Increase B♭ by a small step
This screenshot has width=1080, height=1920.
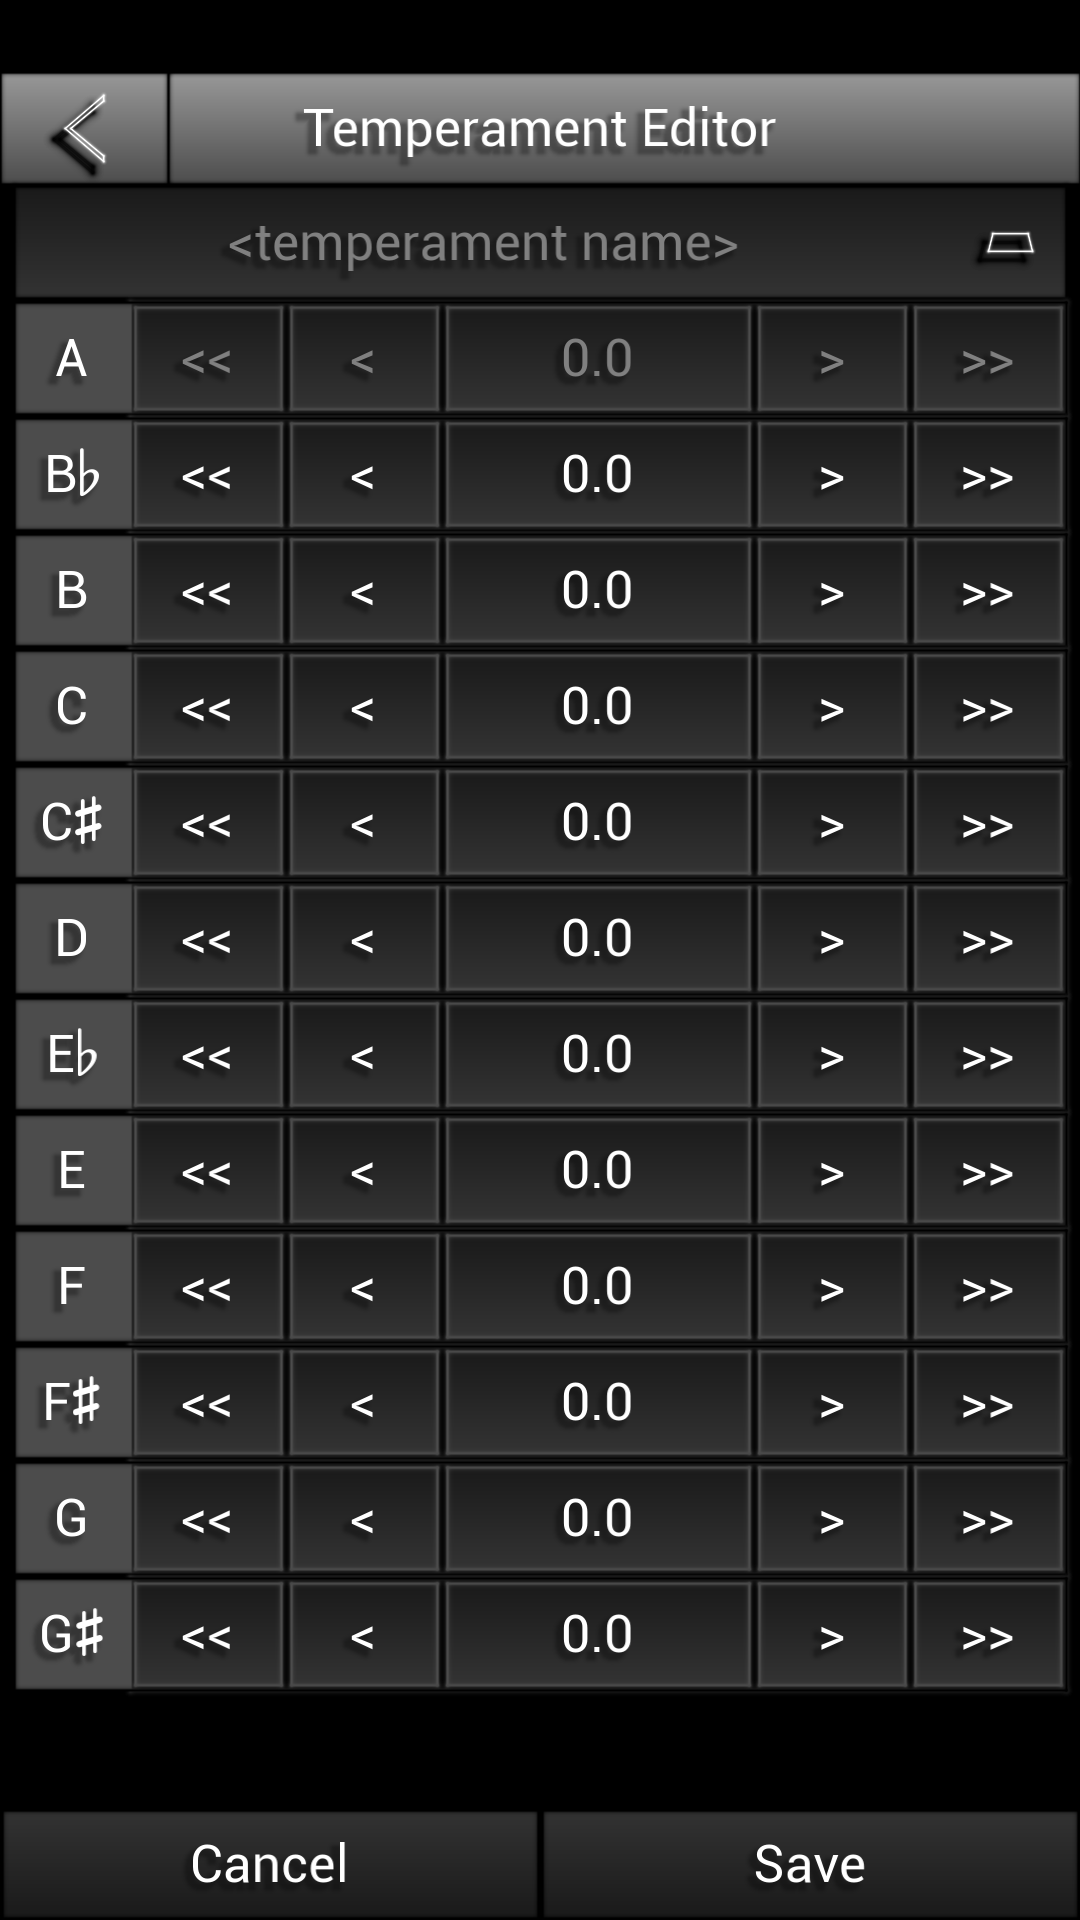[831, 475]
